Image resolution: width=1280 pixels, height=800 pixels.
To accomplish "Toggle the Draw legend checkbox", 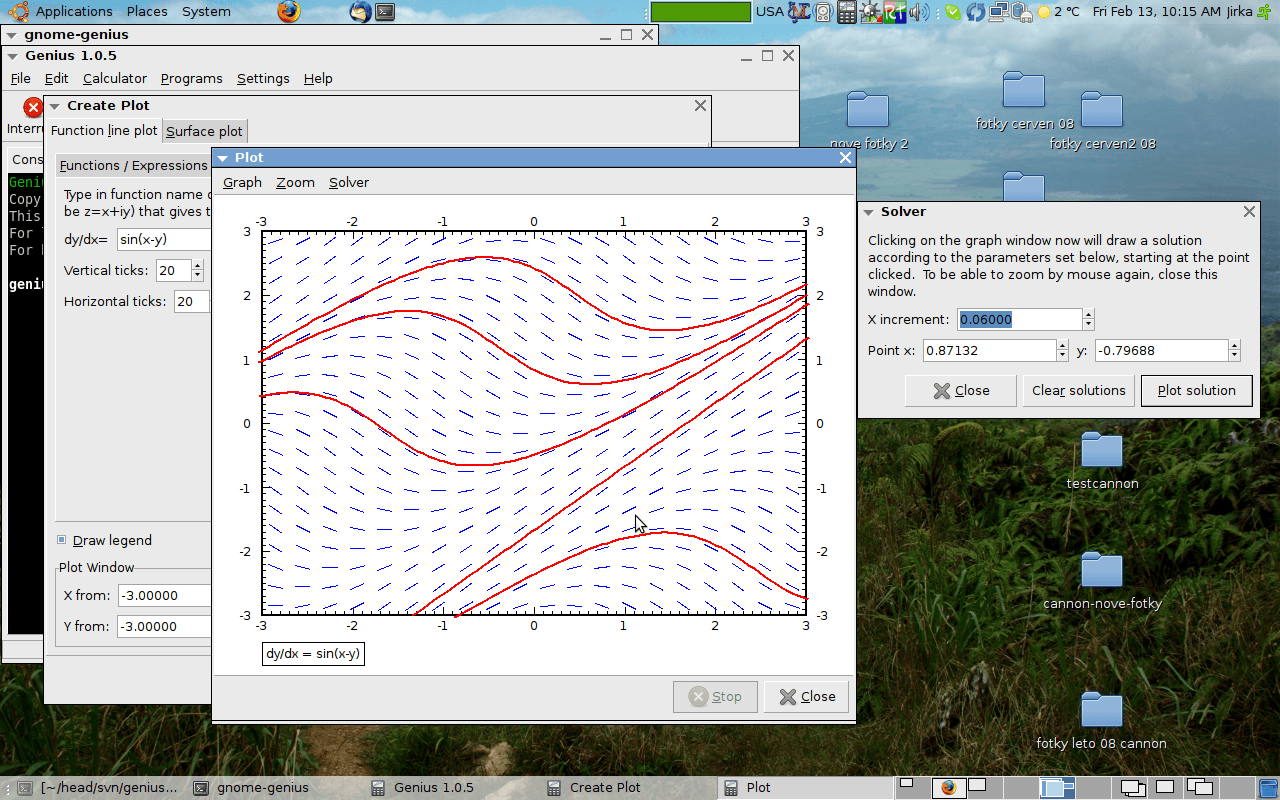I will (x=62, y=540).
